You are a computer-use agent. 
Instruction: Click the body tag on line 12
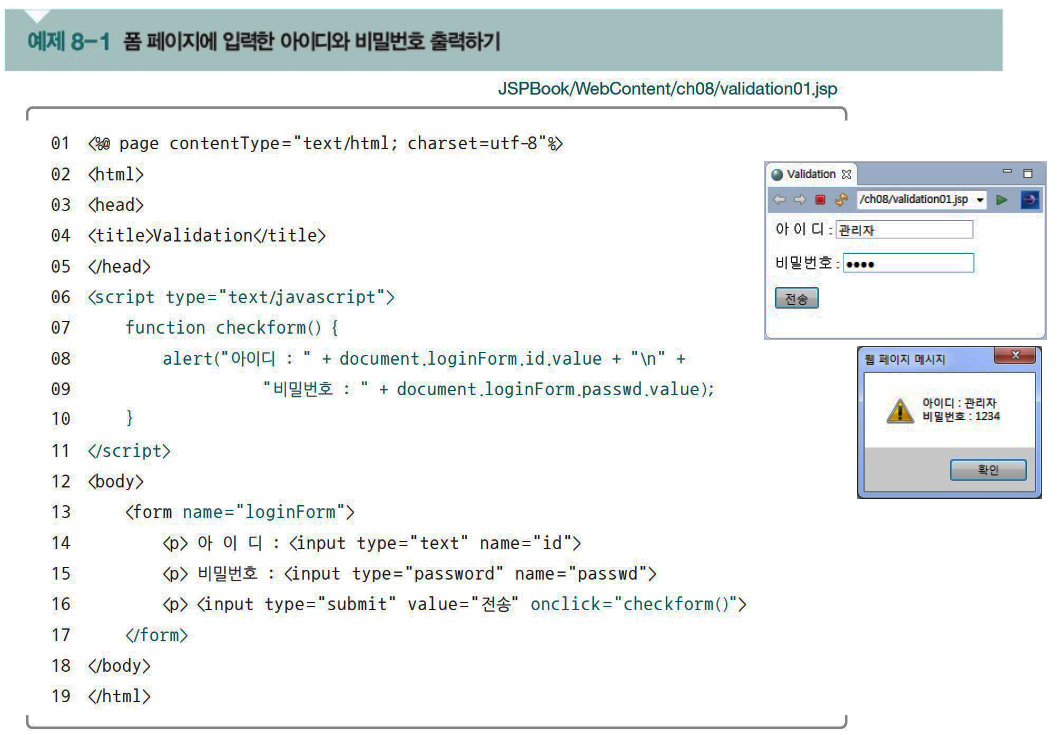(x=115, y=481)
